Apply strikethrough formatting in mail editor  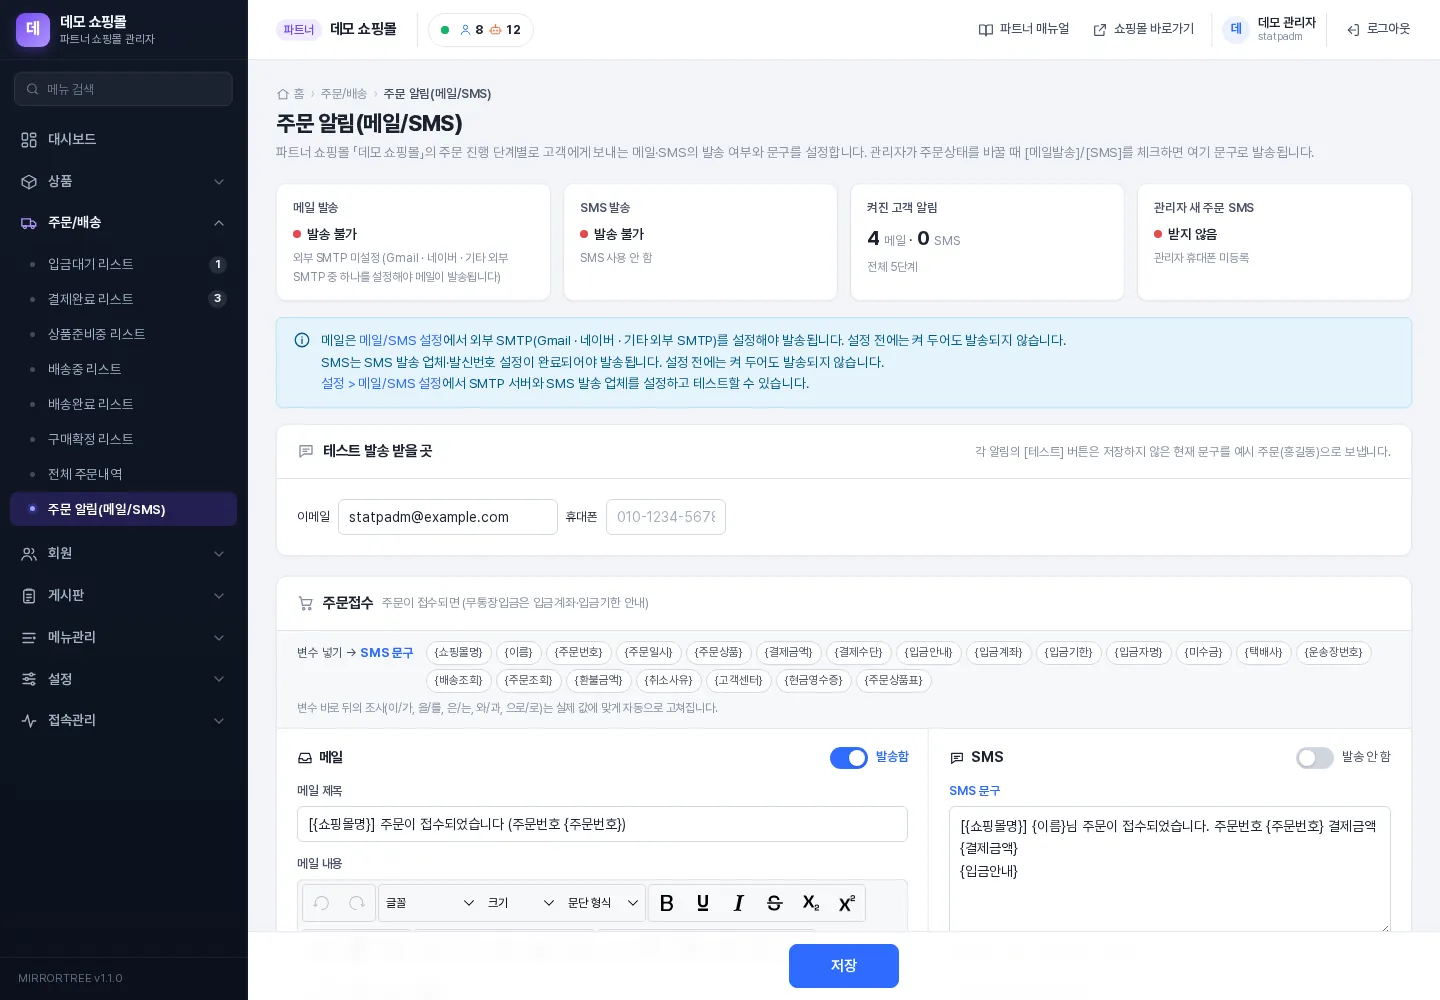774,903
